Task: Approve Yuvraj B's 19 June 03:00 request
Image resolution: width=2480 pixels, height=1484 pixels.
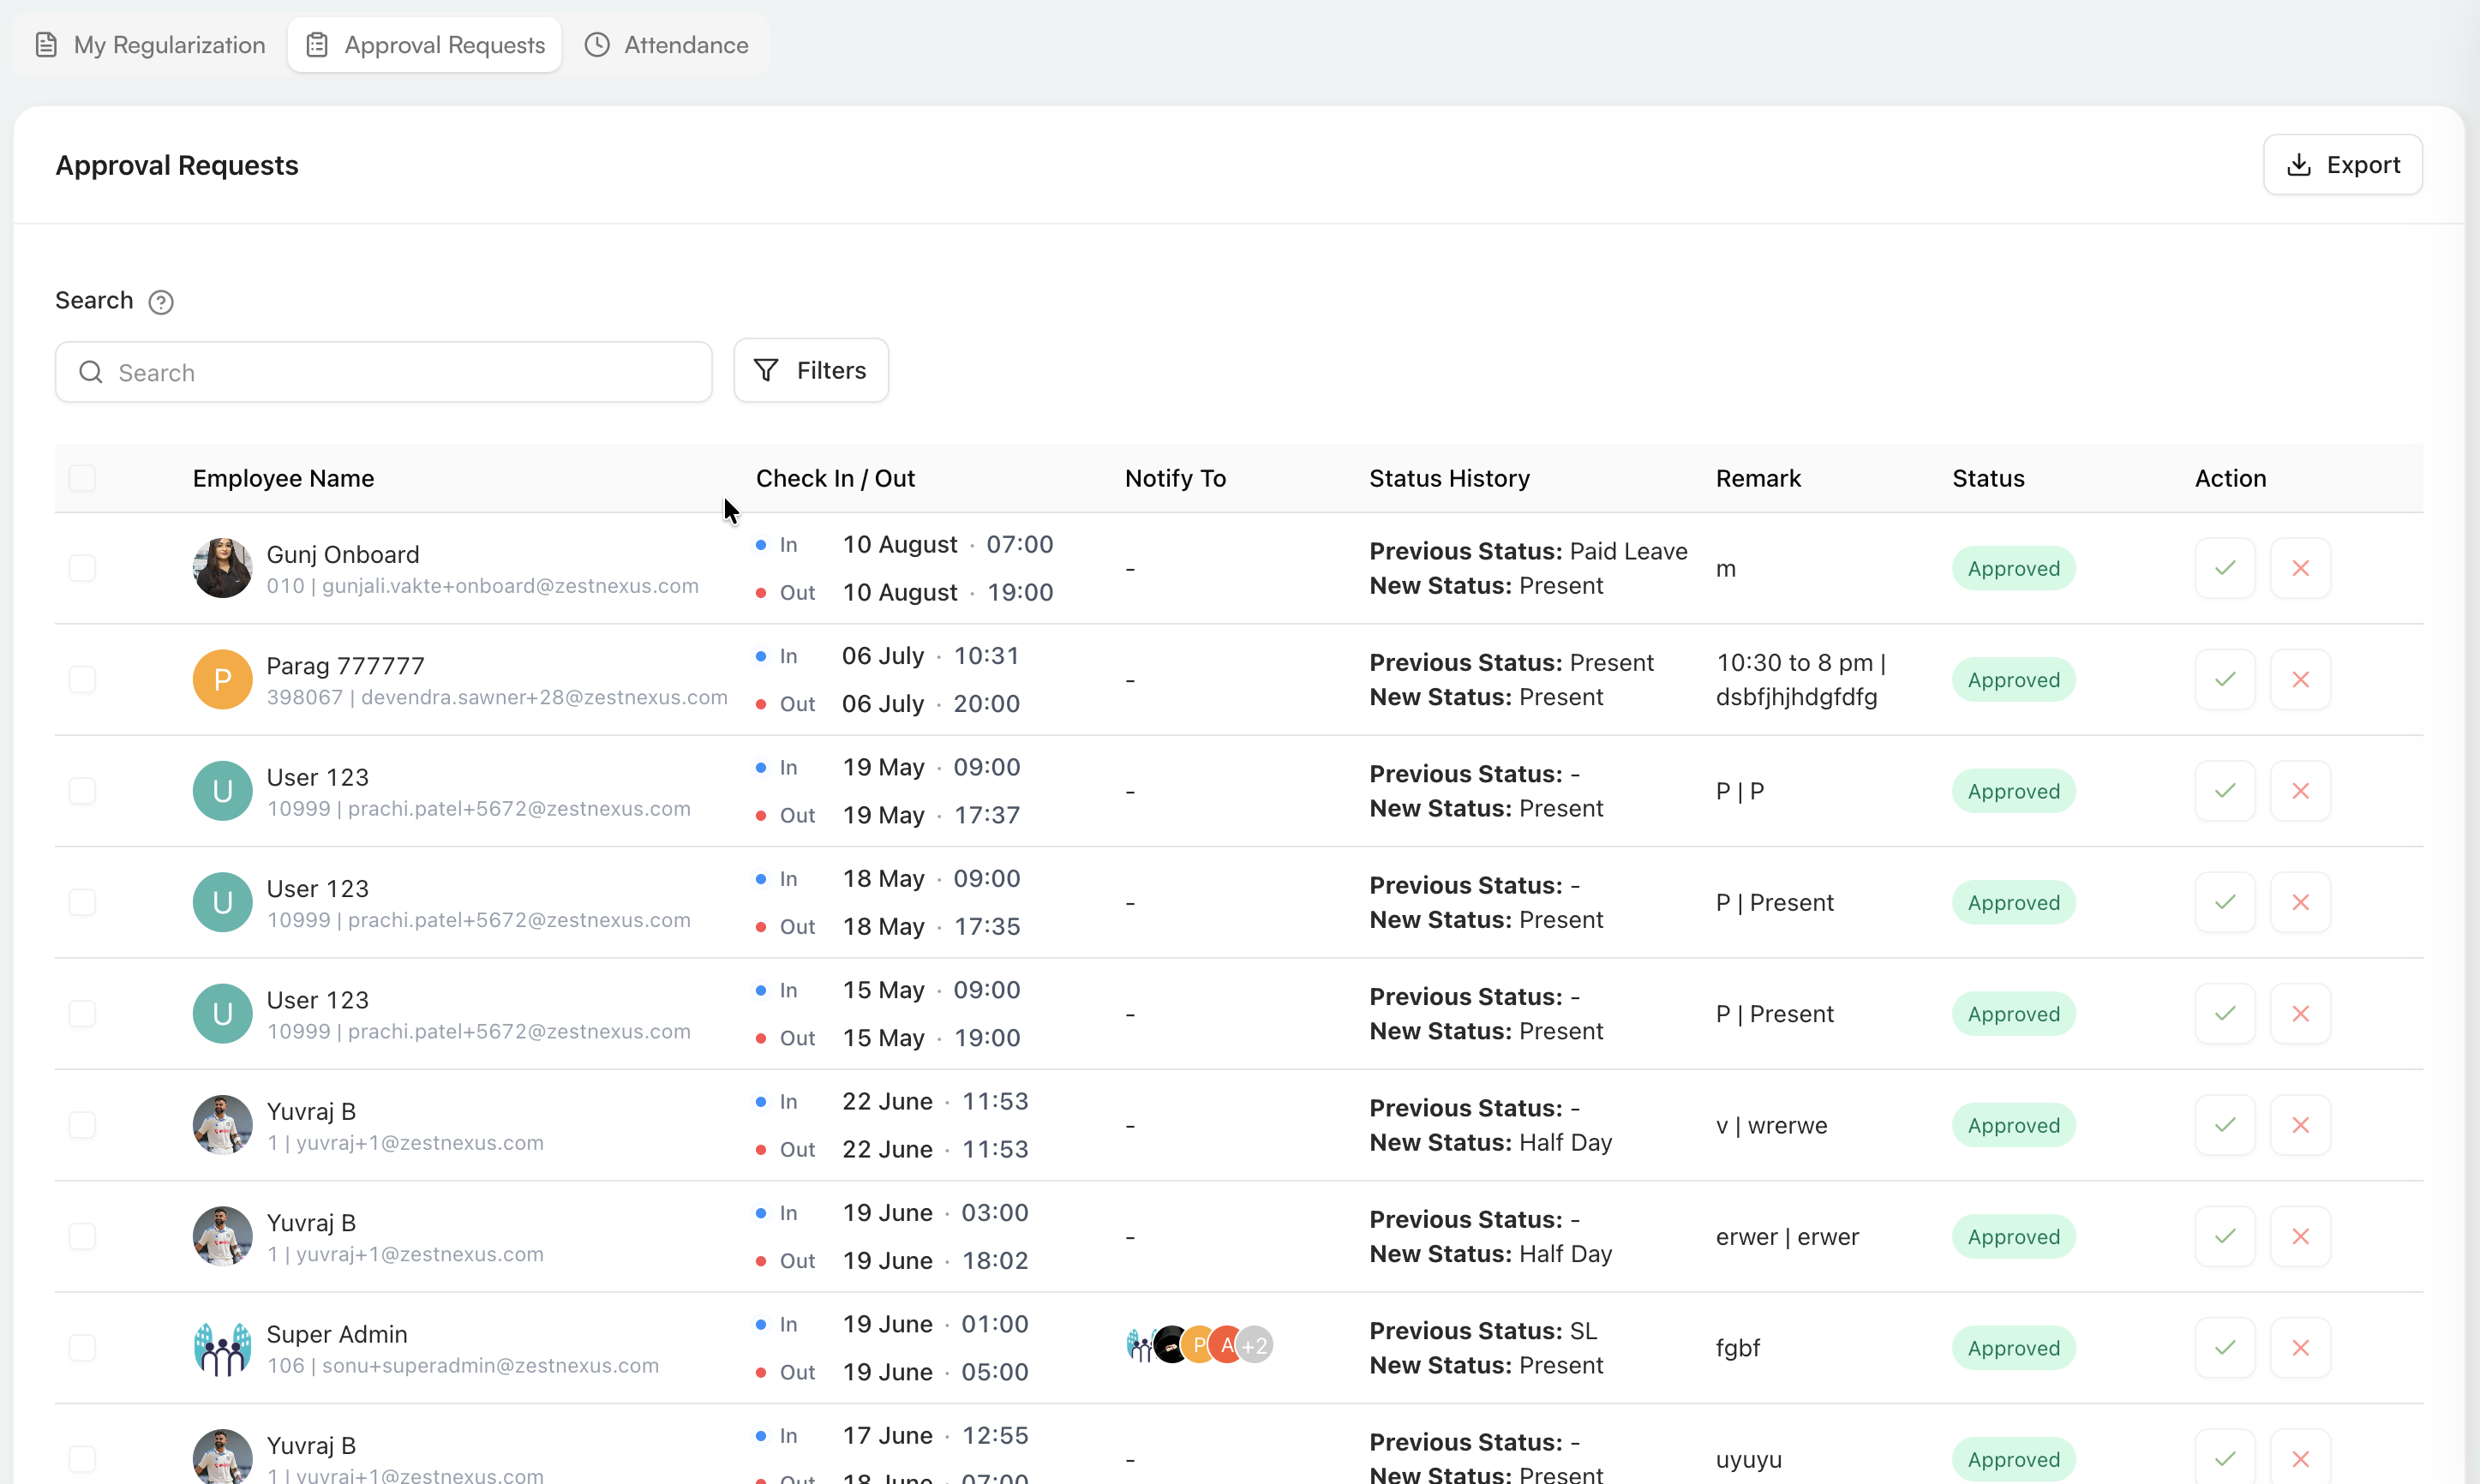Action: pyautogui.click(x=2225, y=1236)
